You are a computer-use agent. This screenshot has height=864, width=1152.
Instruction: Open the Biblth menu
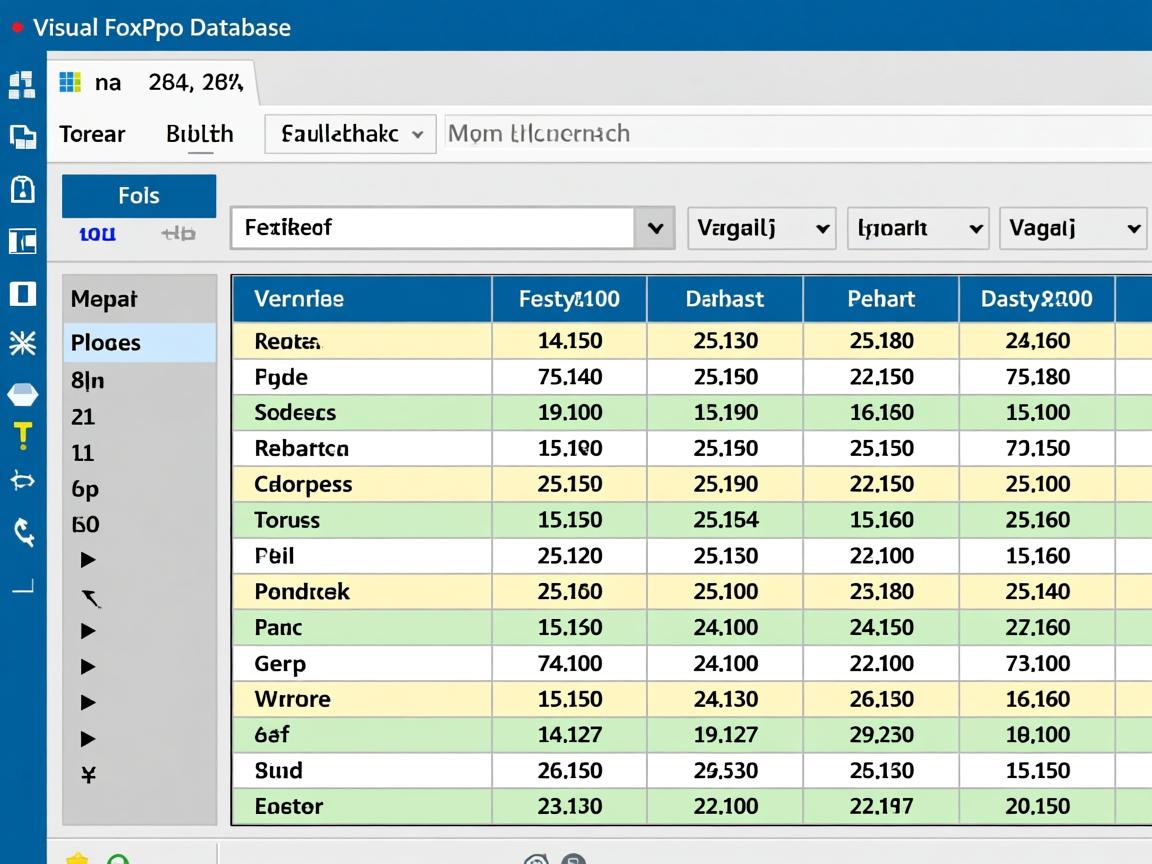(x=200, y=134)
